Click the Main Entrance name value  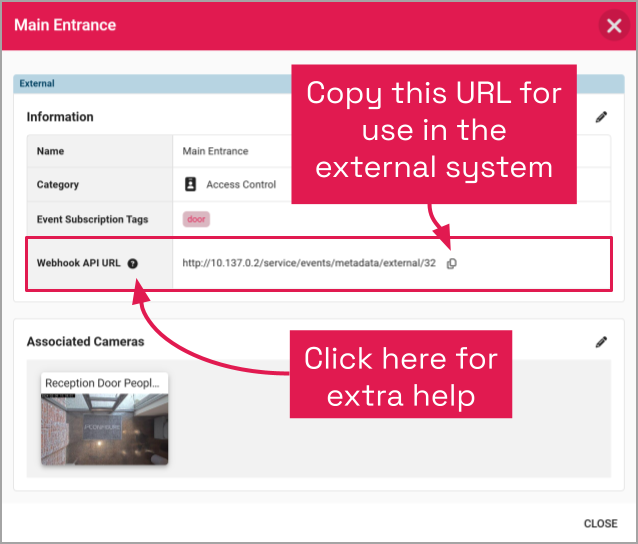[215, 151]
